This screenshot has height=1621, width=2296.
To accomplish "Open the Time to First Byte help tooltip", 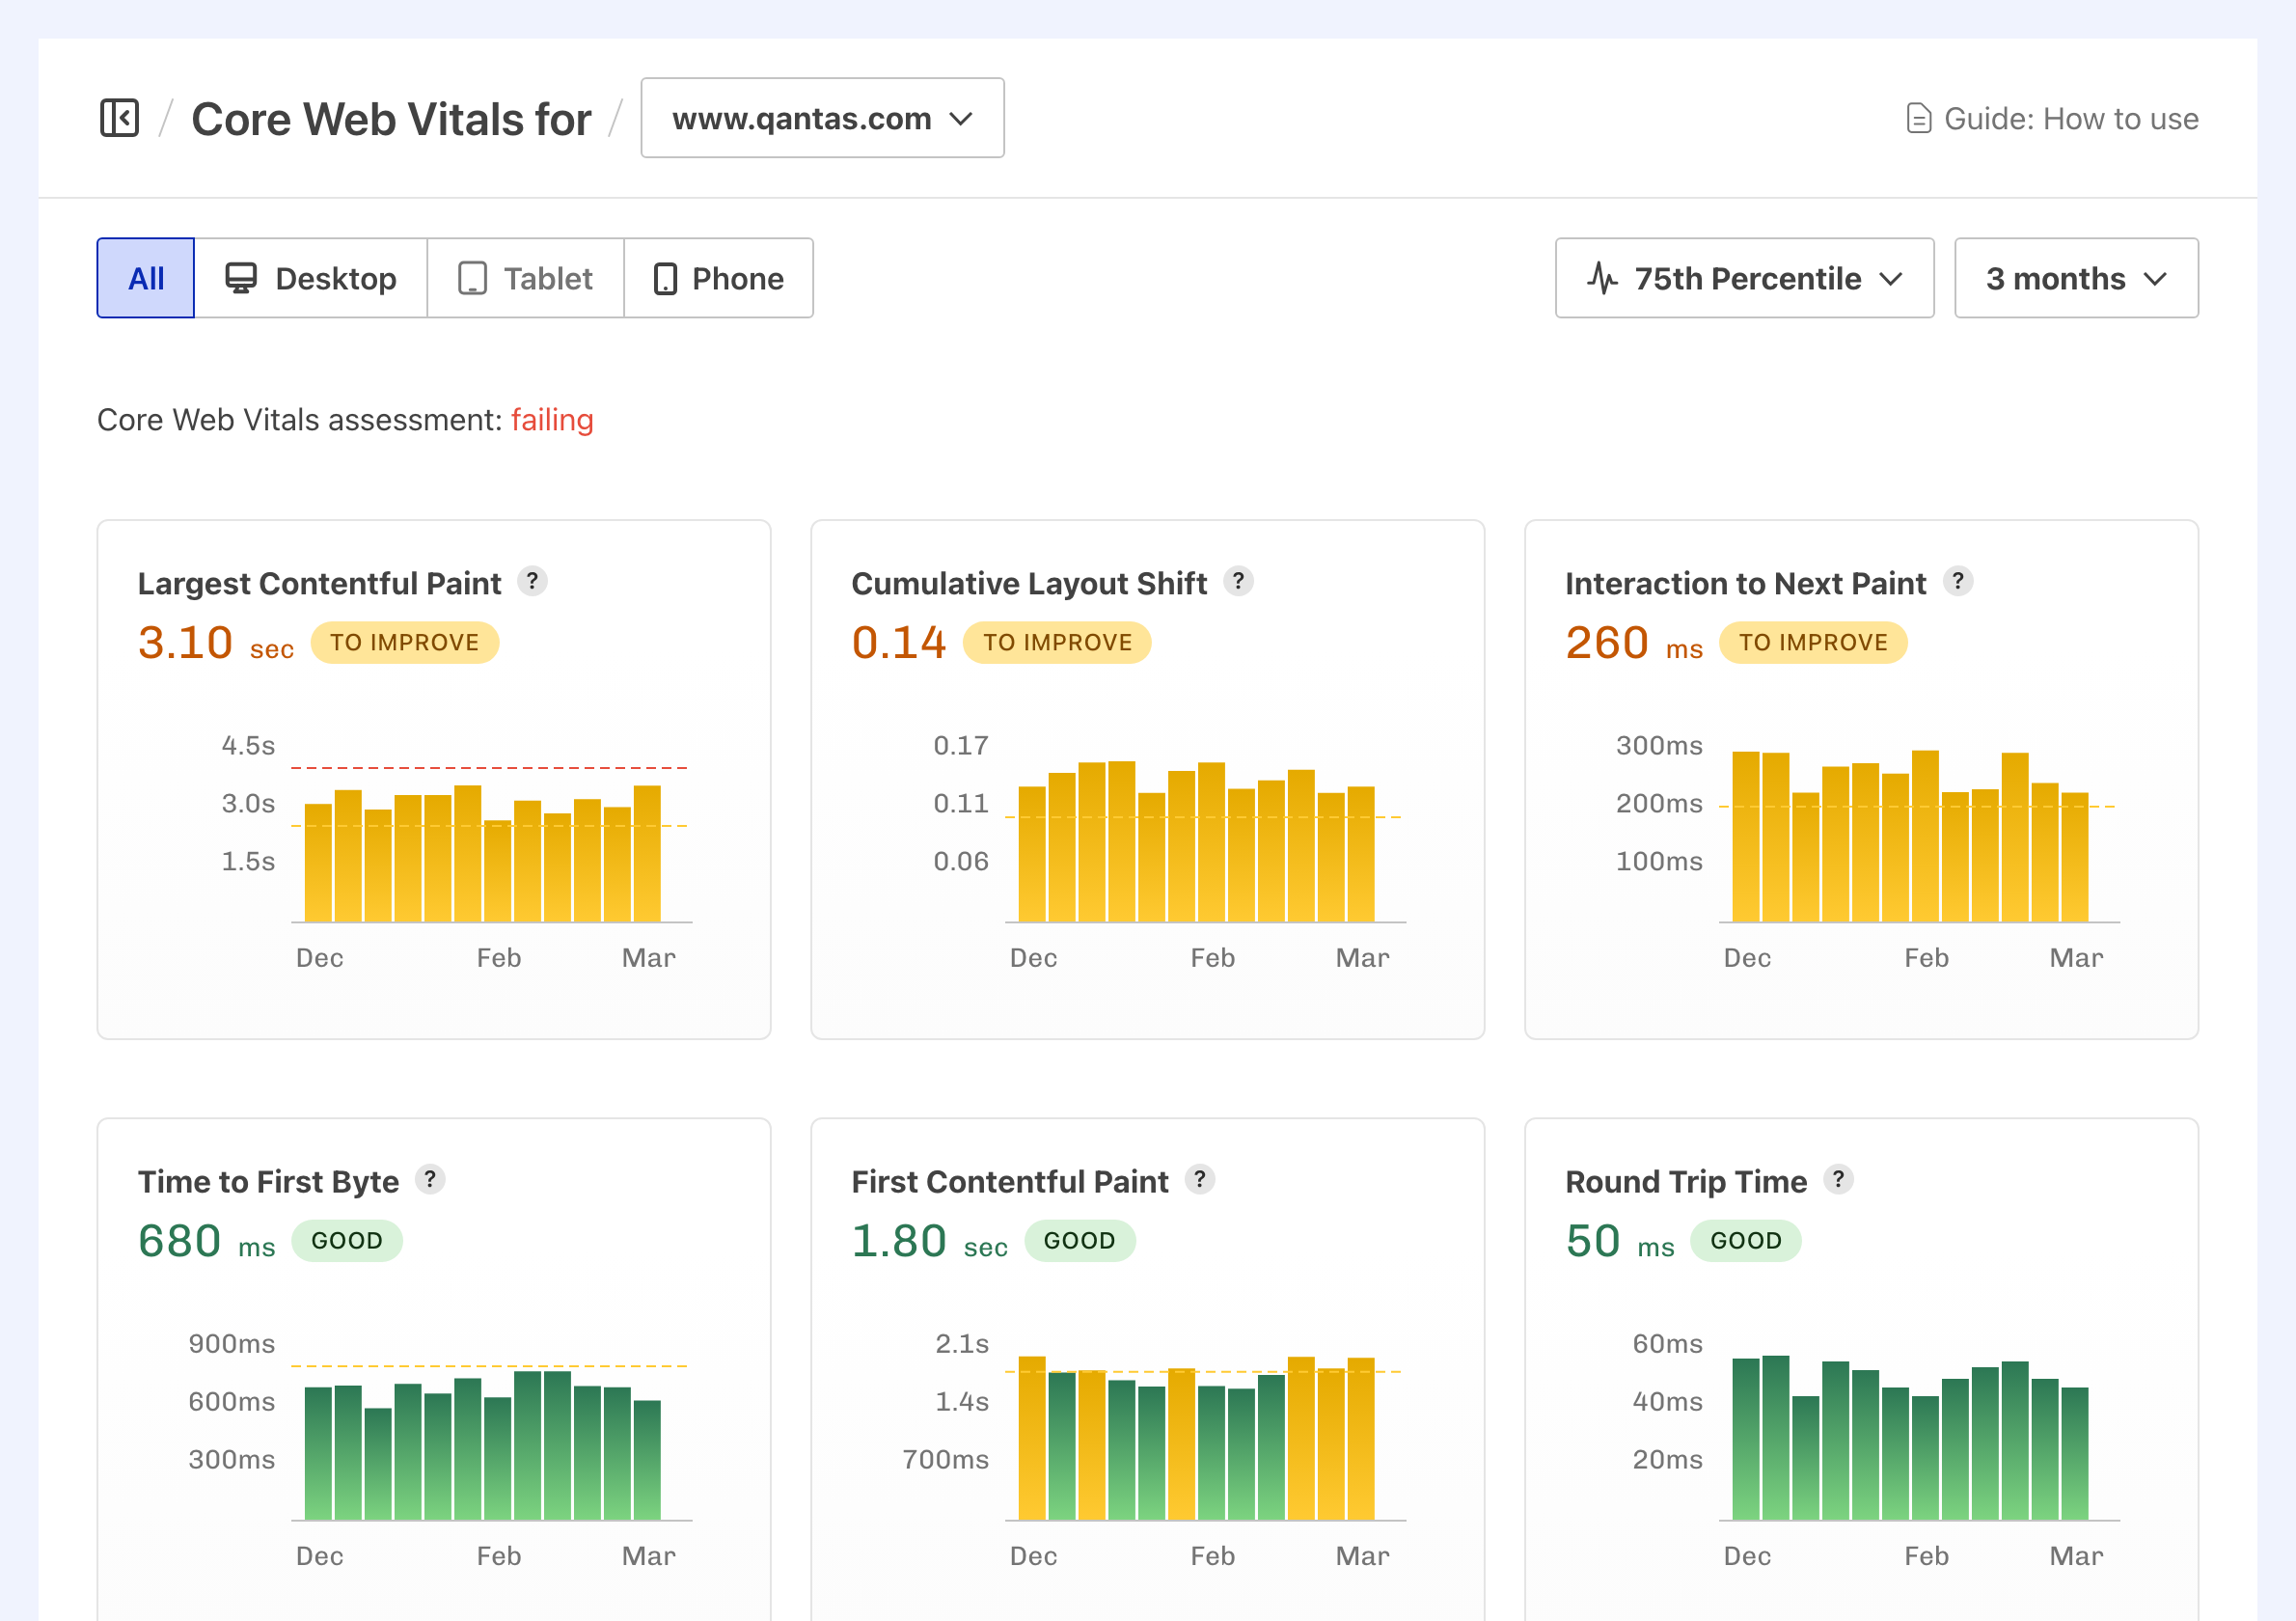I will pyautogui.click(x=431, y=1180).
